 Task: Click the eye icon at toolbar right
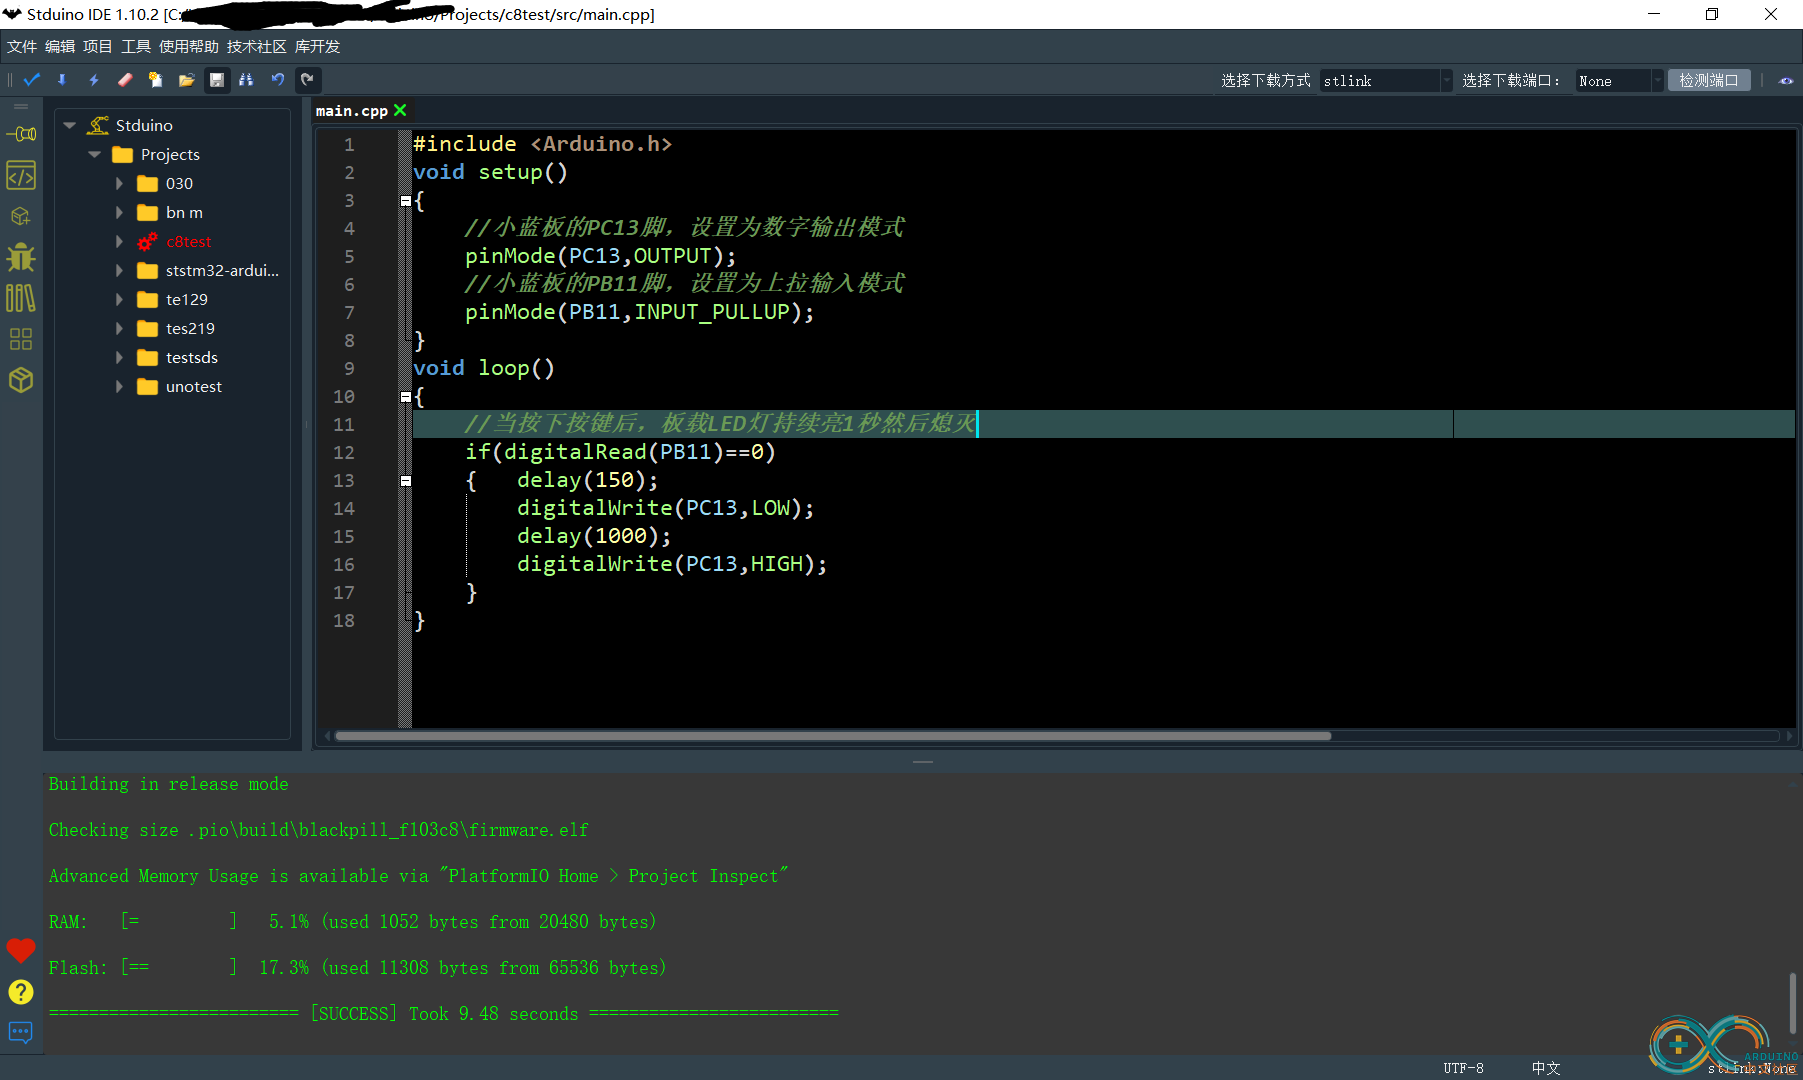tap(1786, 81)
